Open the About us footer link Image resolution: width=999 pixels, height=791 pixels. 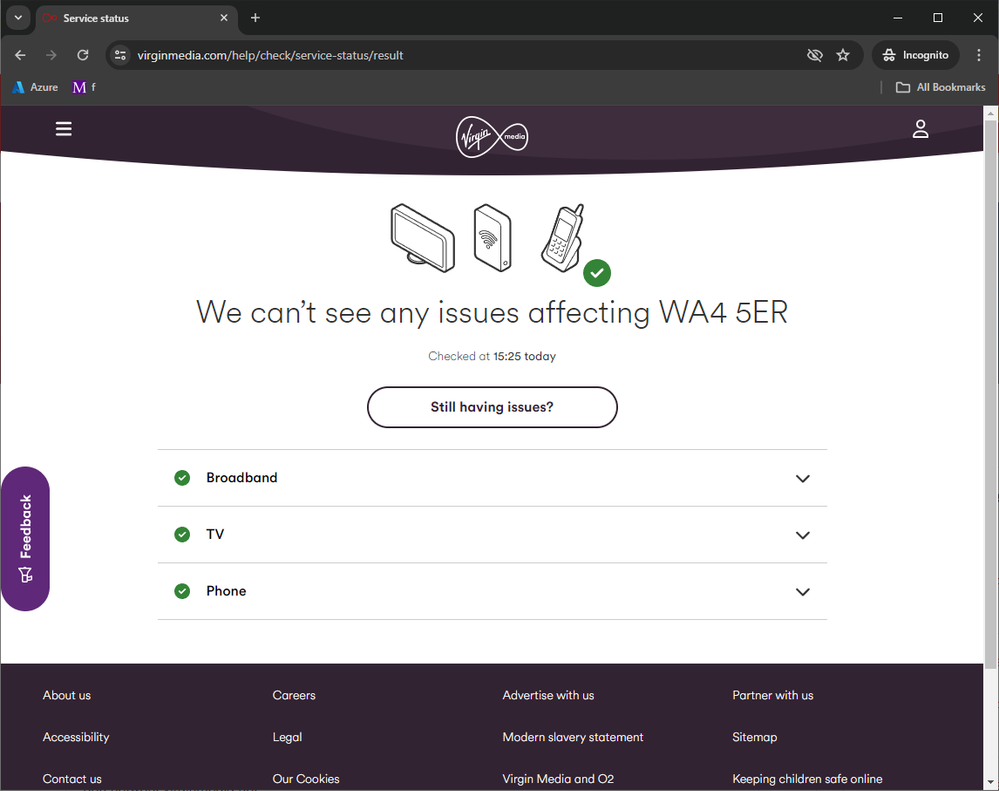(67, 695)
